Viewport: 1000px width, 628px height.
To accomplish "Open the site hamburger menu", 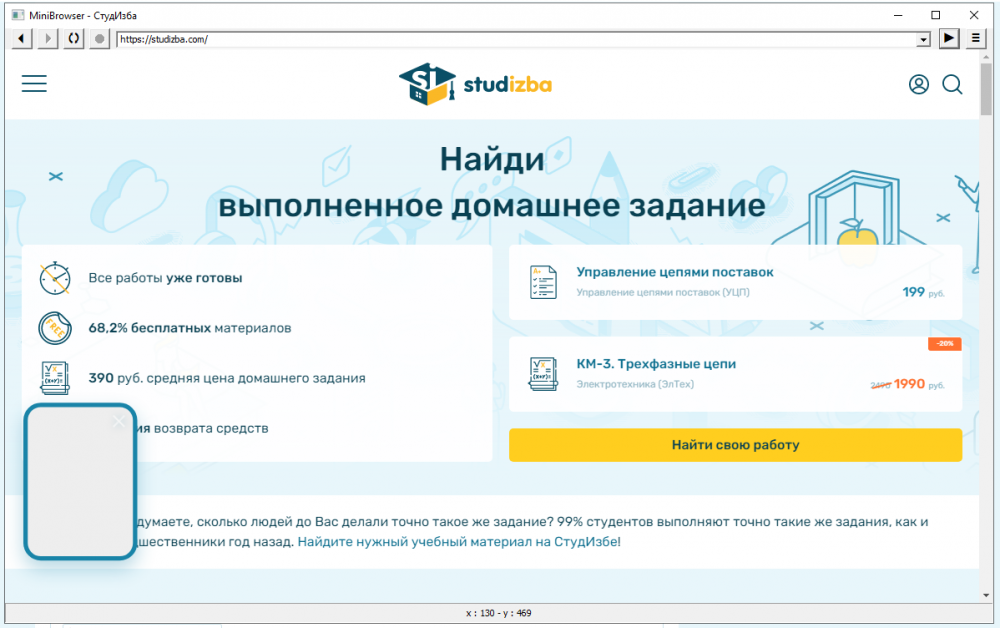I will tap(34, 84).
